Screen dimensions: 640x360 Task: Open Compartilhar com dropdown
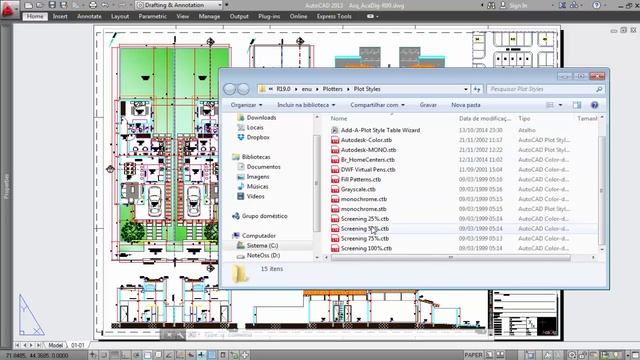(x=377, y=105)
